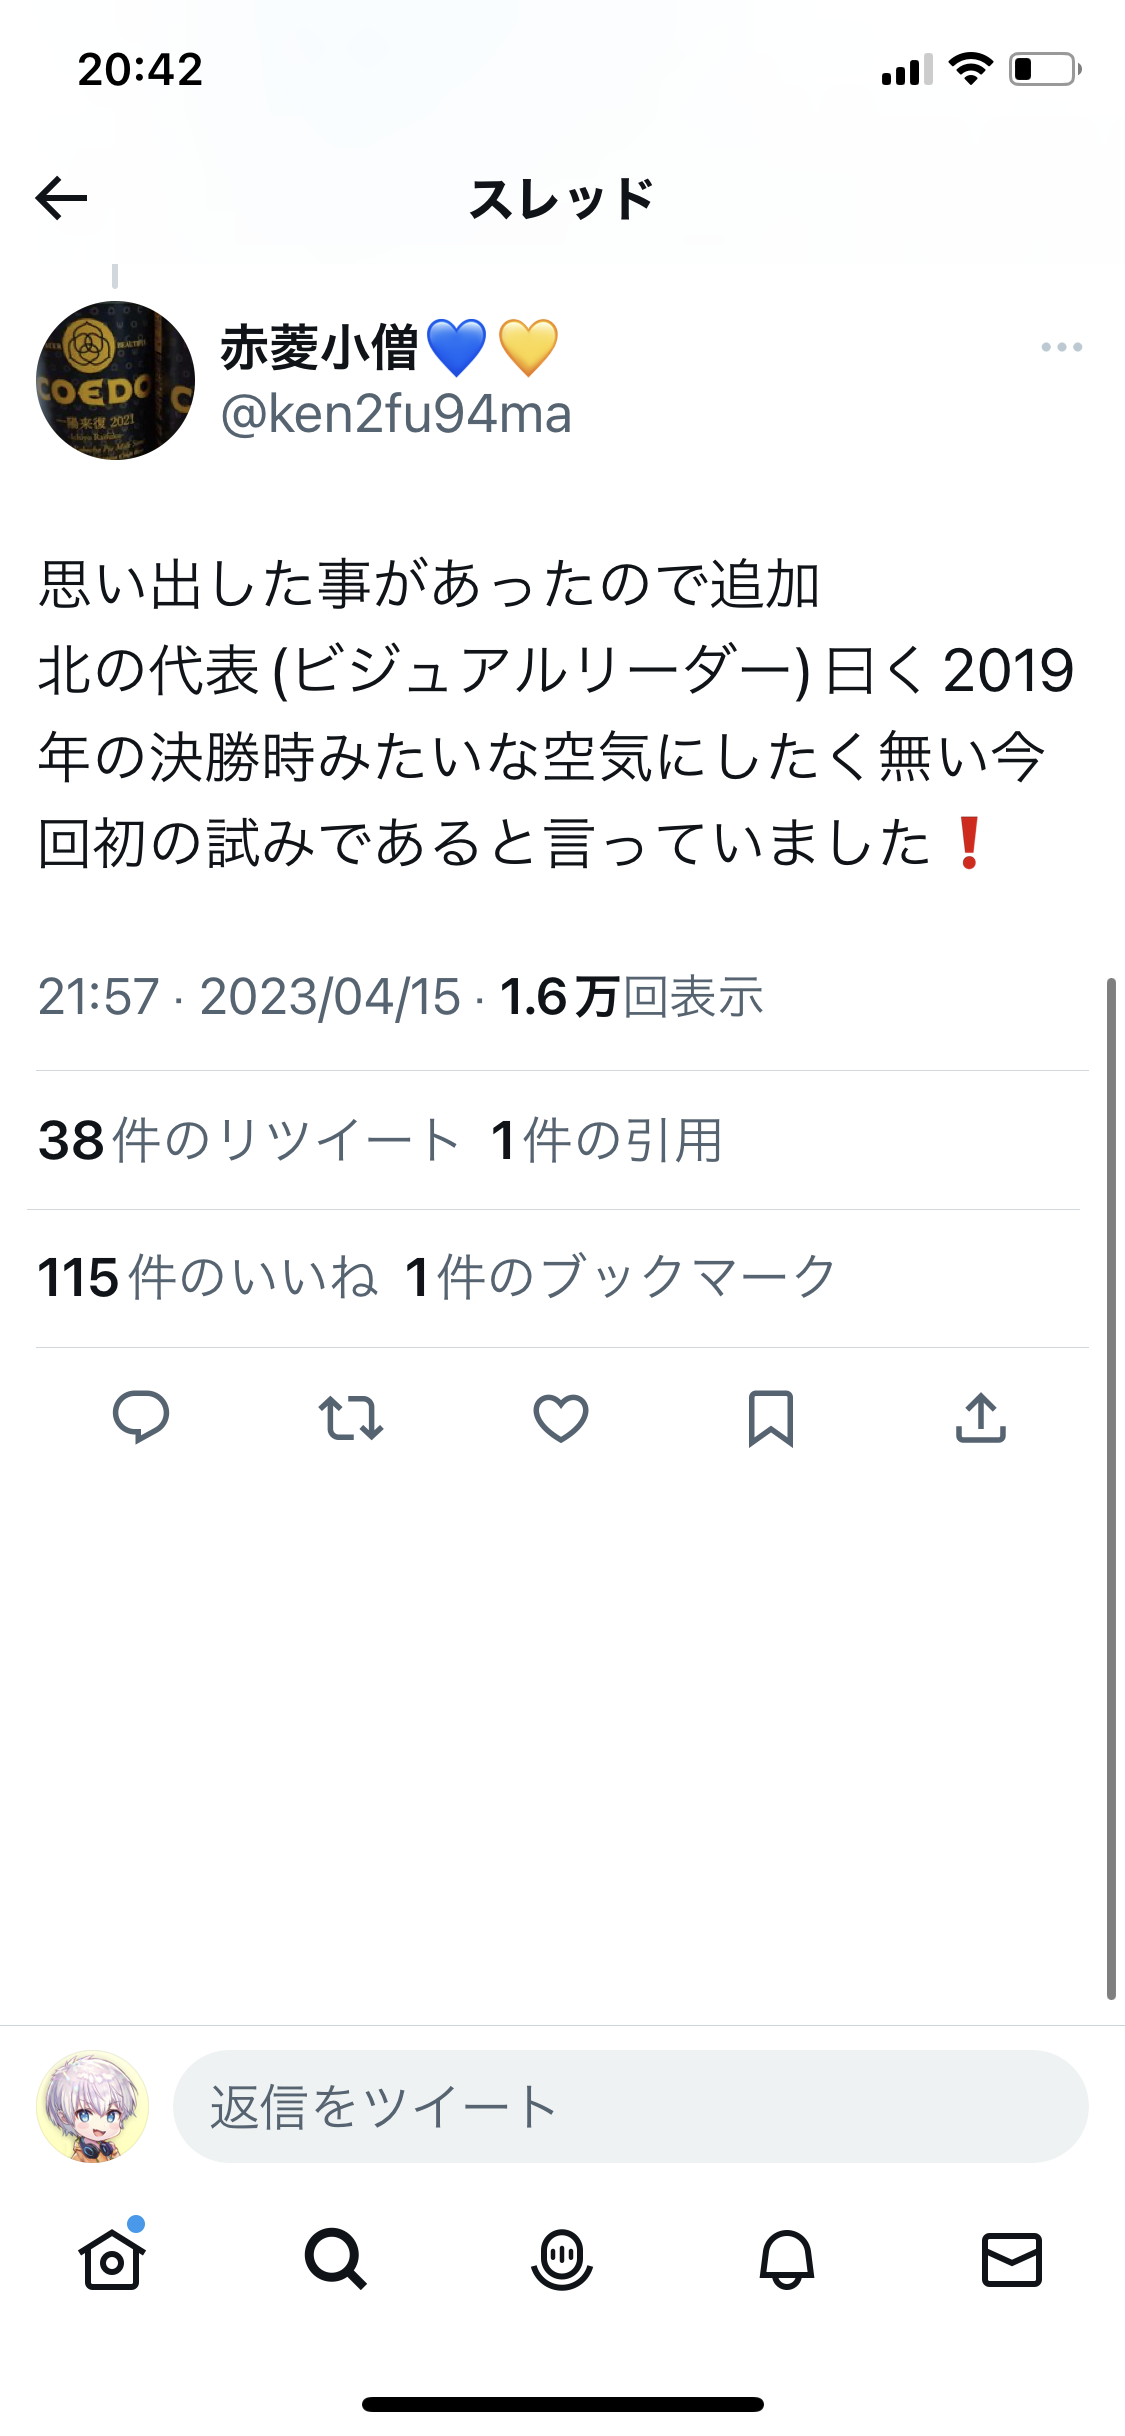The height and width of the screenshot is (2436, 1125).
Task: Like the tweet with heart icon
Action: (561, 1417)
